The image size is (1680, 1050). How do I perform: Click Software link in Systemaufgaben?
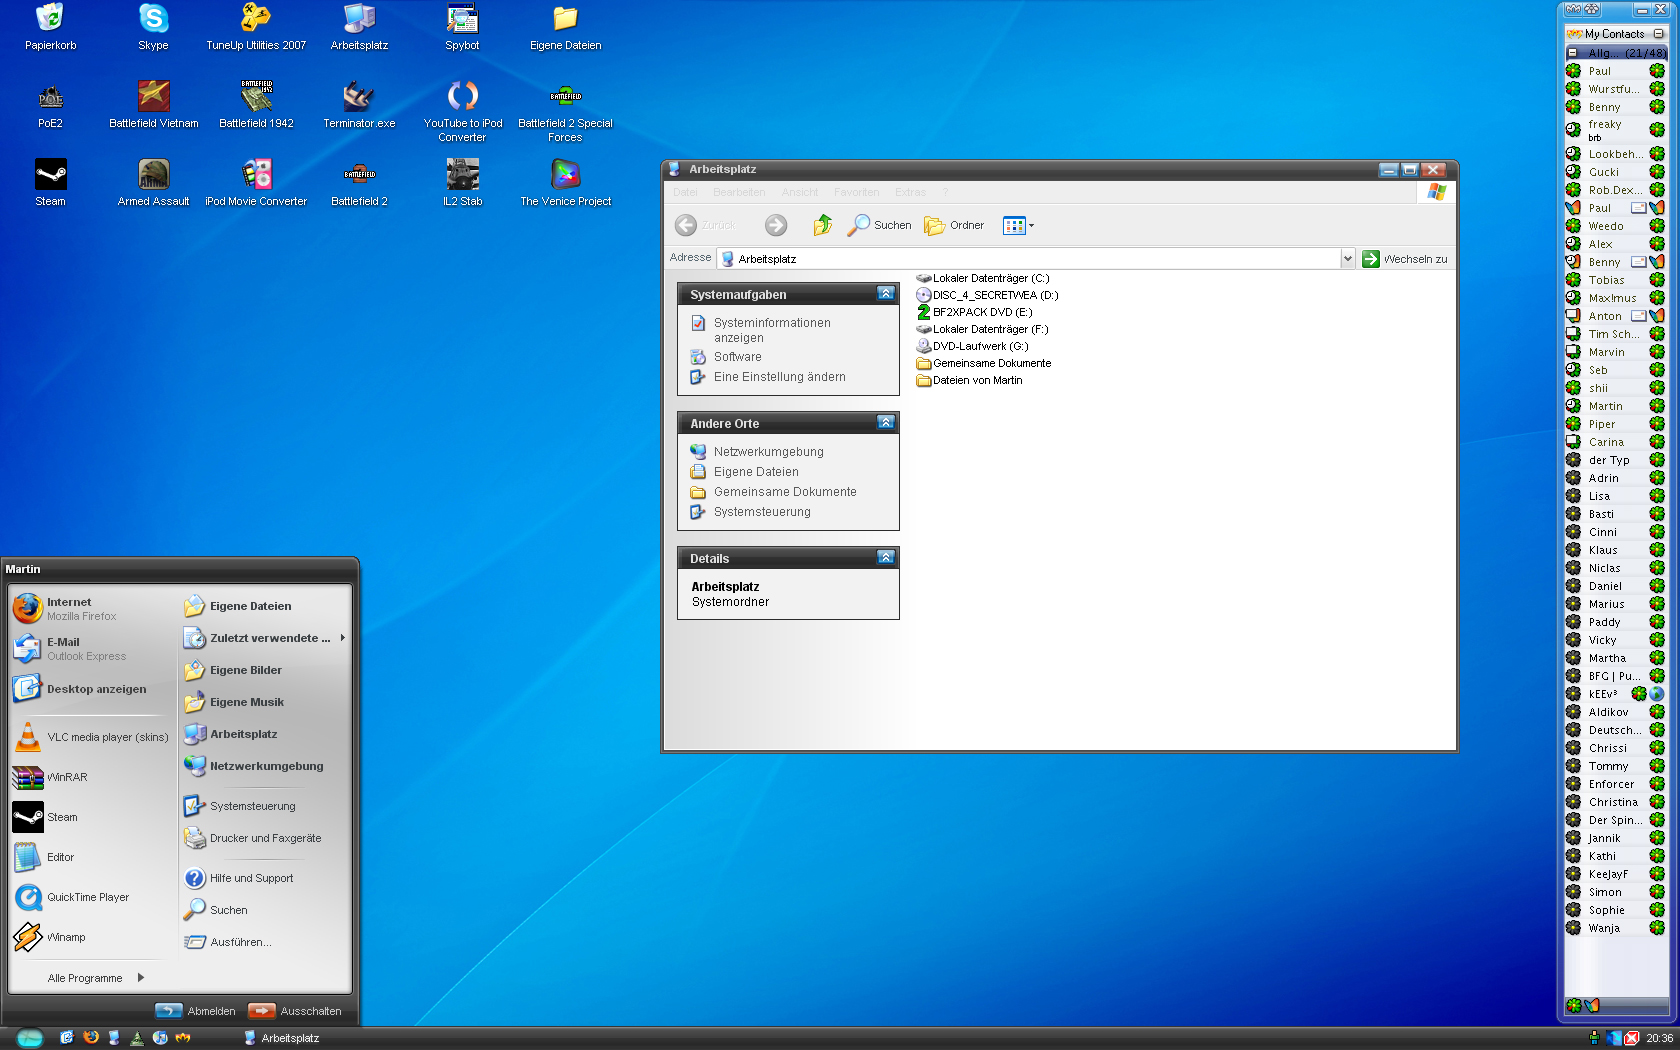[738, 357]
